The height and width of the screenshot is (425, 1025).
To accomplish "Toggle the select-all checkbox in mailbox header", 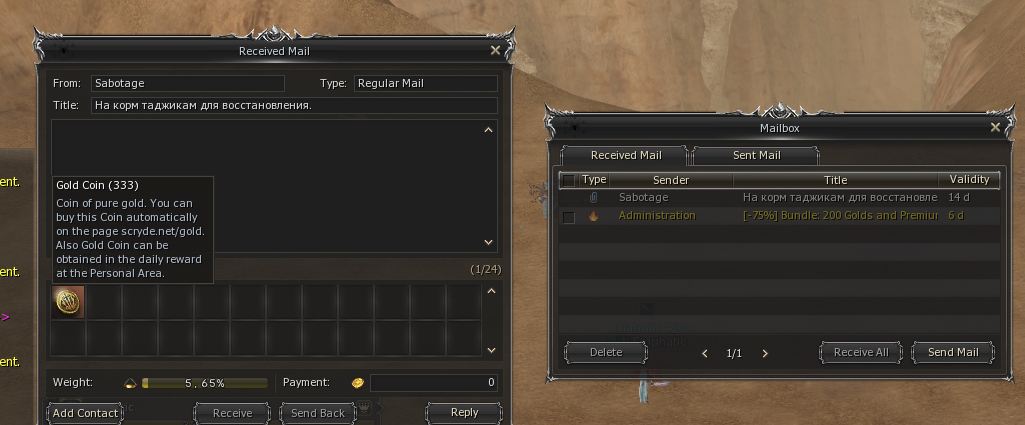I will tap(569, 180).
